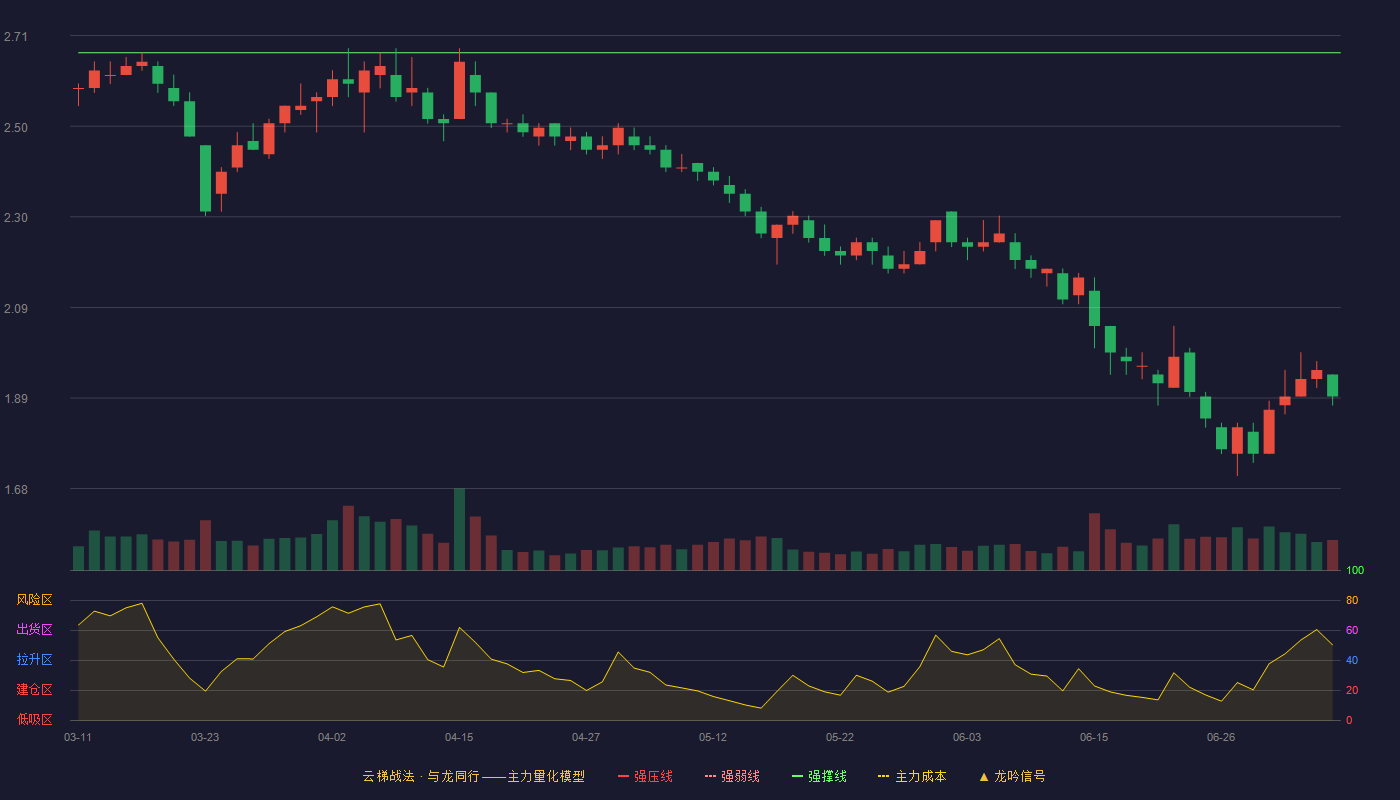Click the pink dashed 强弱线 legend marker
Screen dimensions: 1400x800
[710, 776]
